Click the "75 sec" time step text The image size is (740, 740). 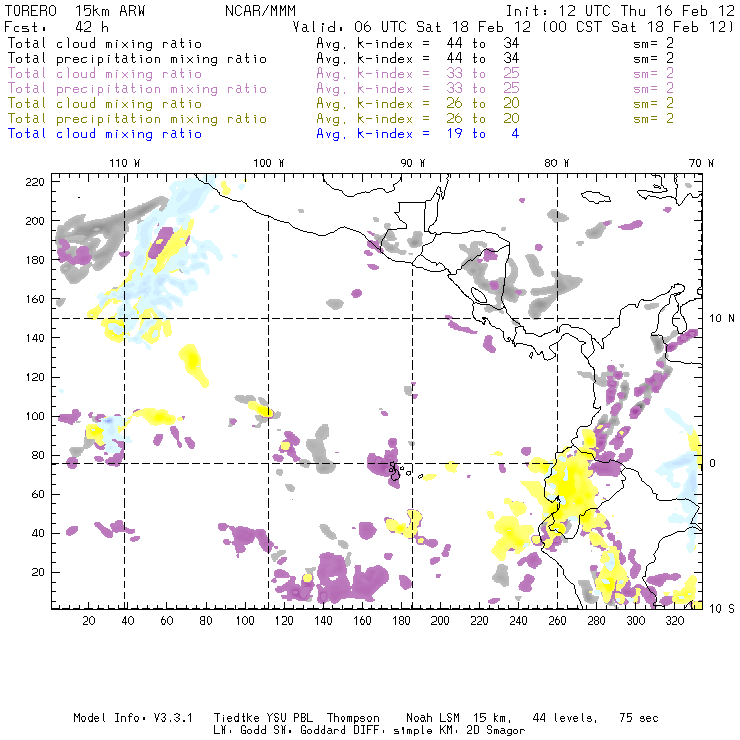[x=639, y=718]
